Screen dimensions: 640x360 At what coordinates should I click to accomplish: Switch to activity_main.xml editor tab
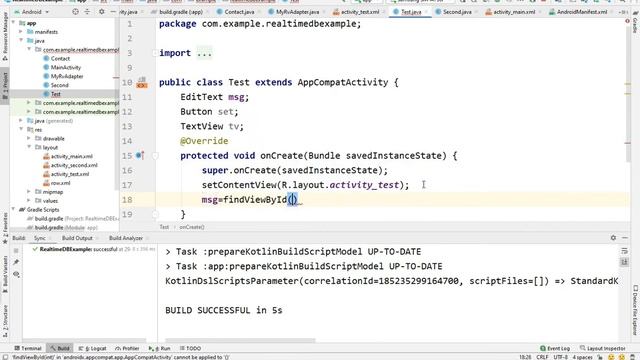[514, 12]
